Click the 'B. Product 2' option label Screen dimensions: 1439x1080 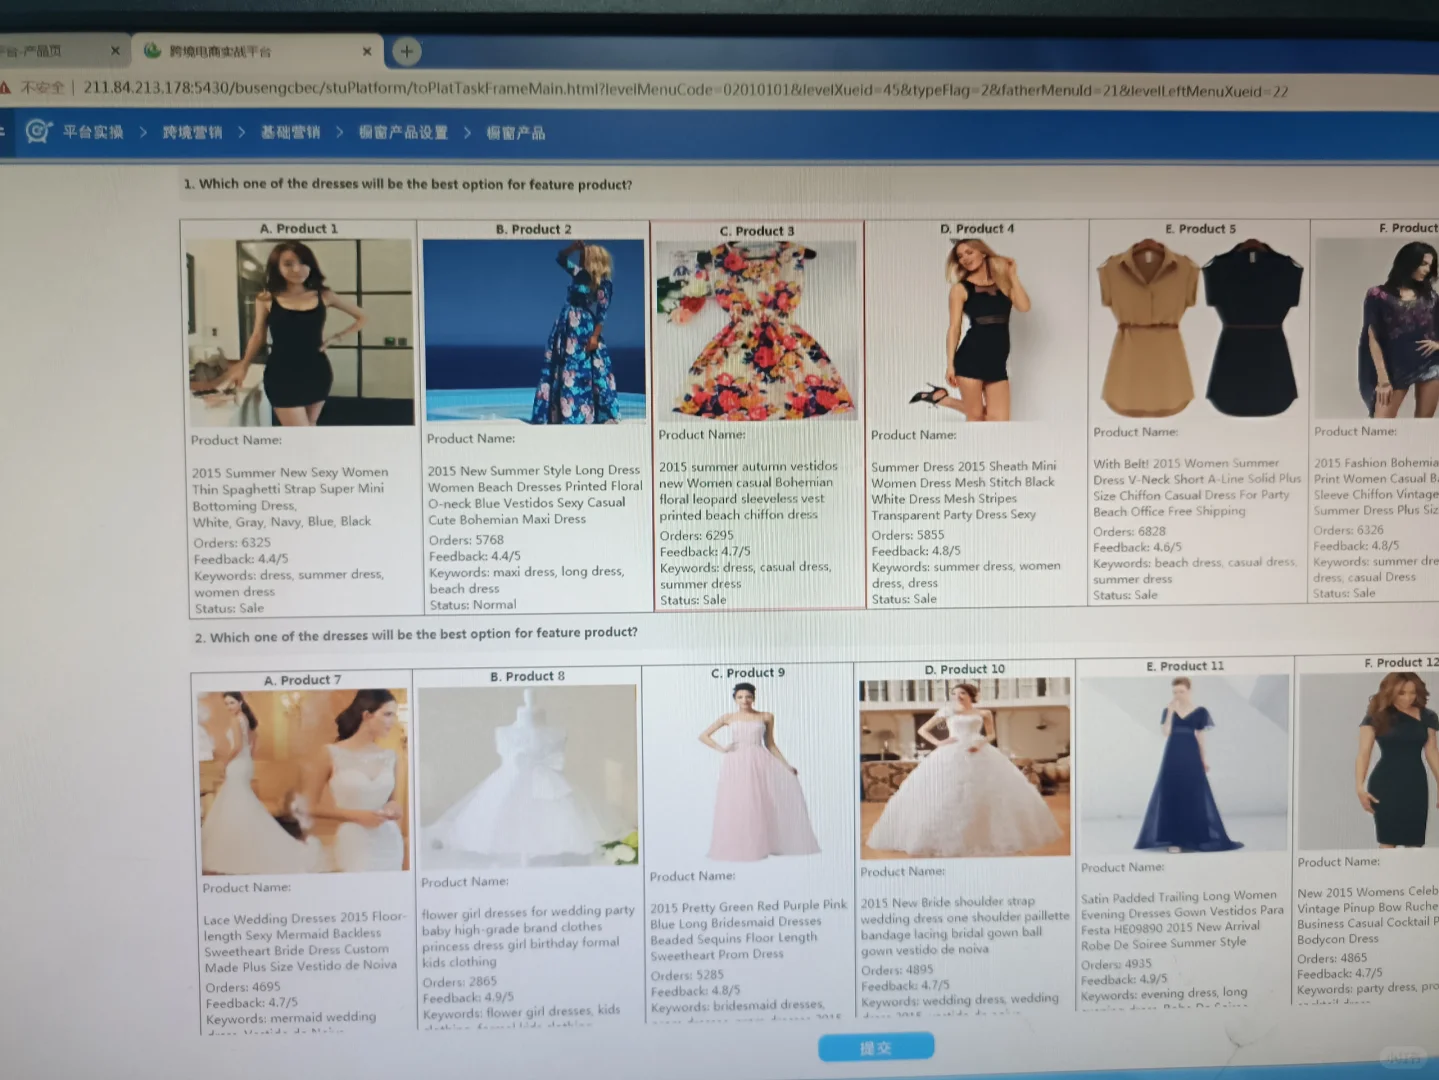(534, 230)
